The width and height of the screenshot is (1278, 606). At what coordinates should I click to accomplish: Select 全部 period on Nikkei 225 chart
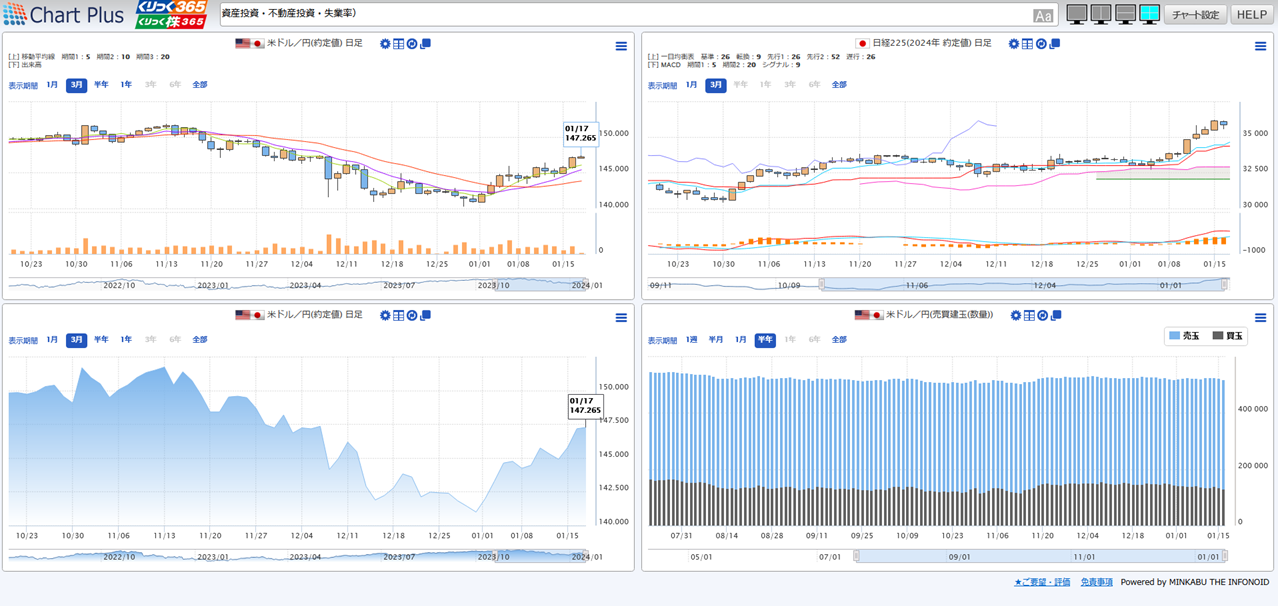[x=839, y=85]
